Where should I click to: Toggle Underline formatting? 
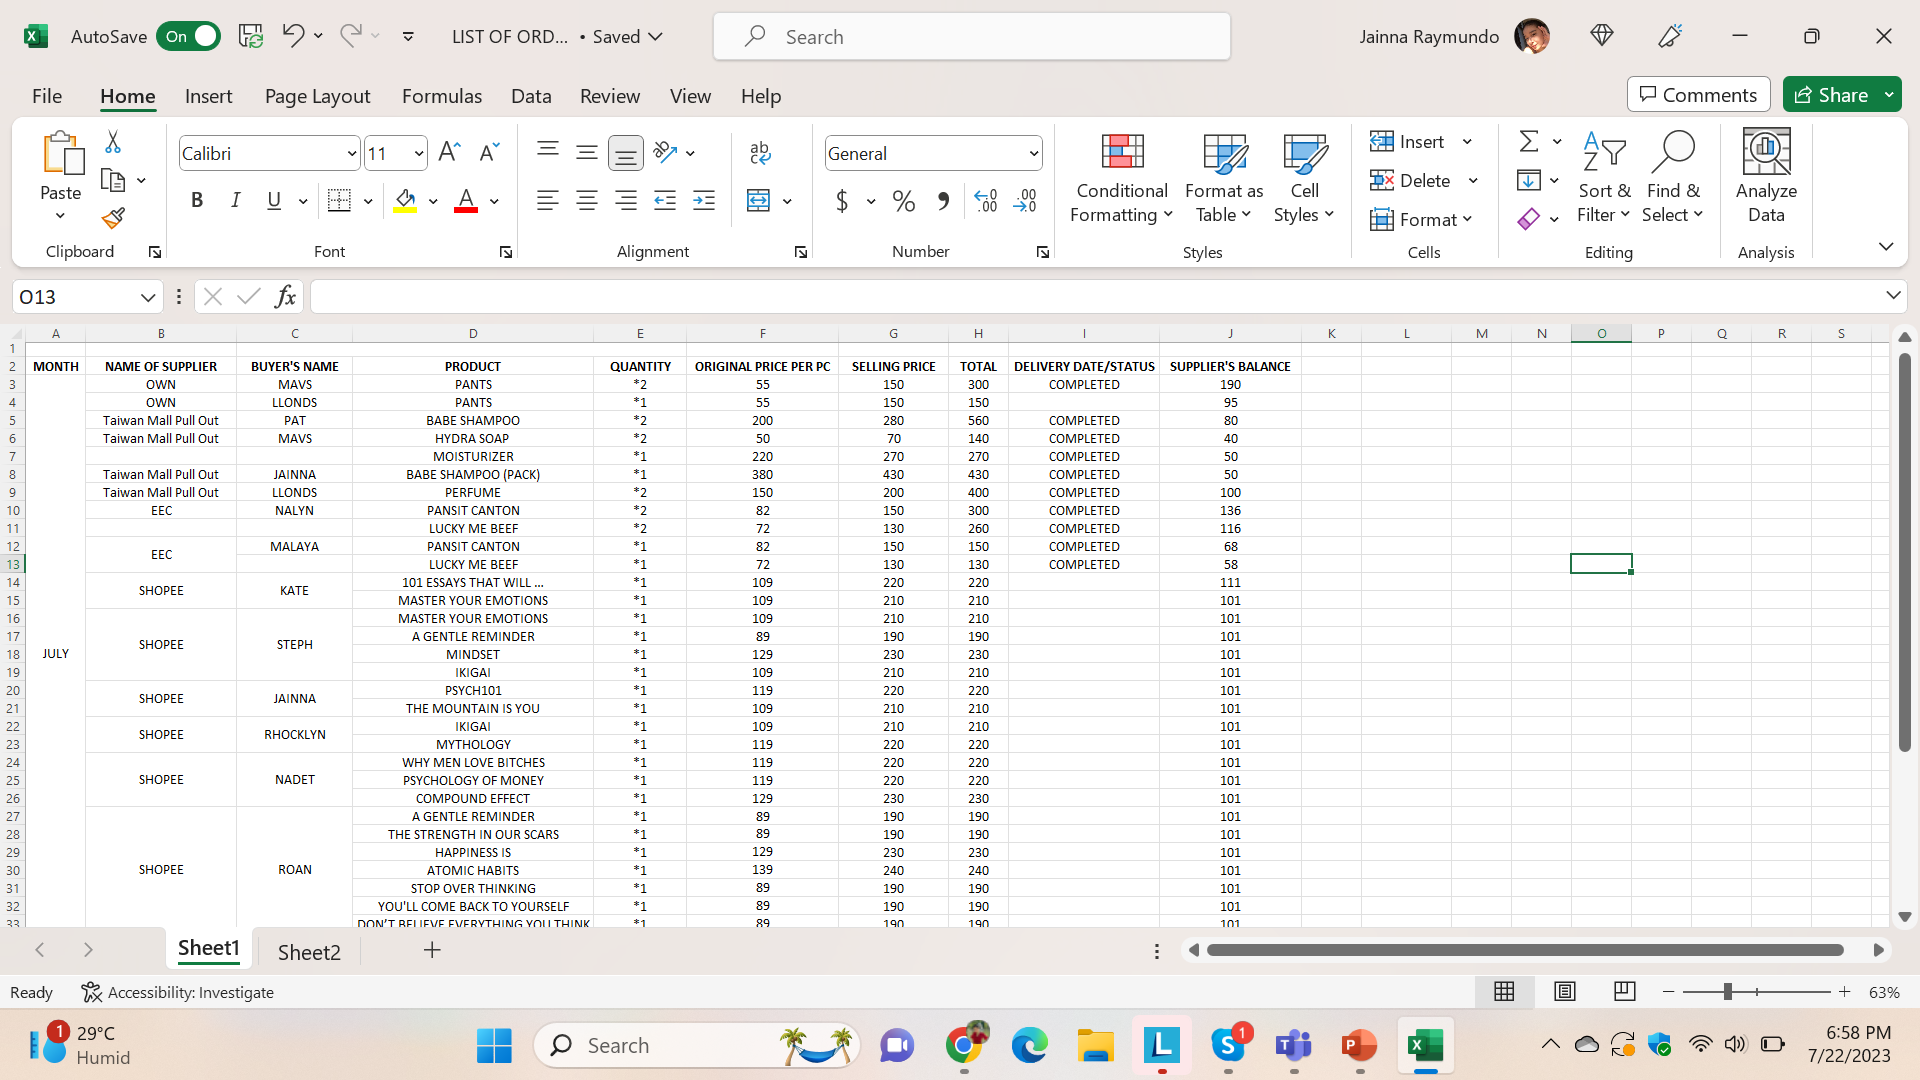[x=274, y=201]
